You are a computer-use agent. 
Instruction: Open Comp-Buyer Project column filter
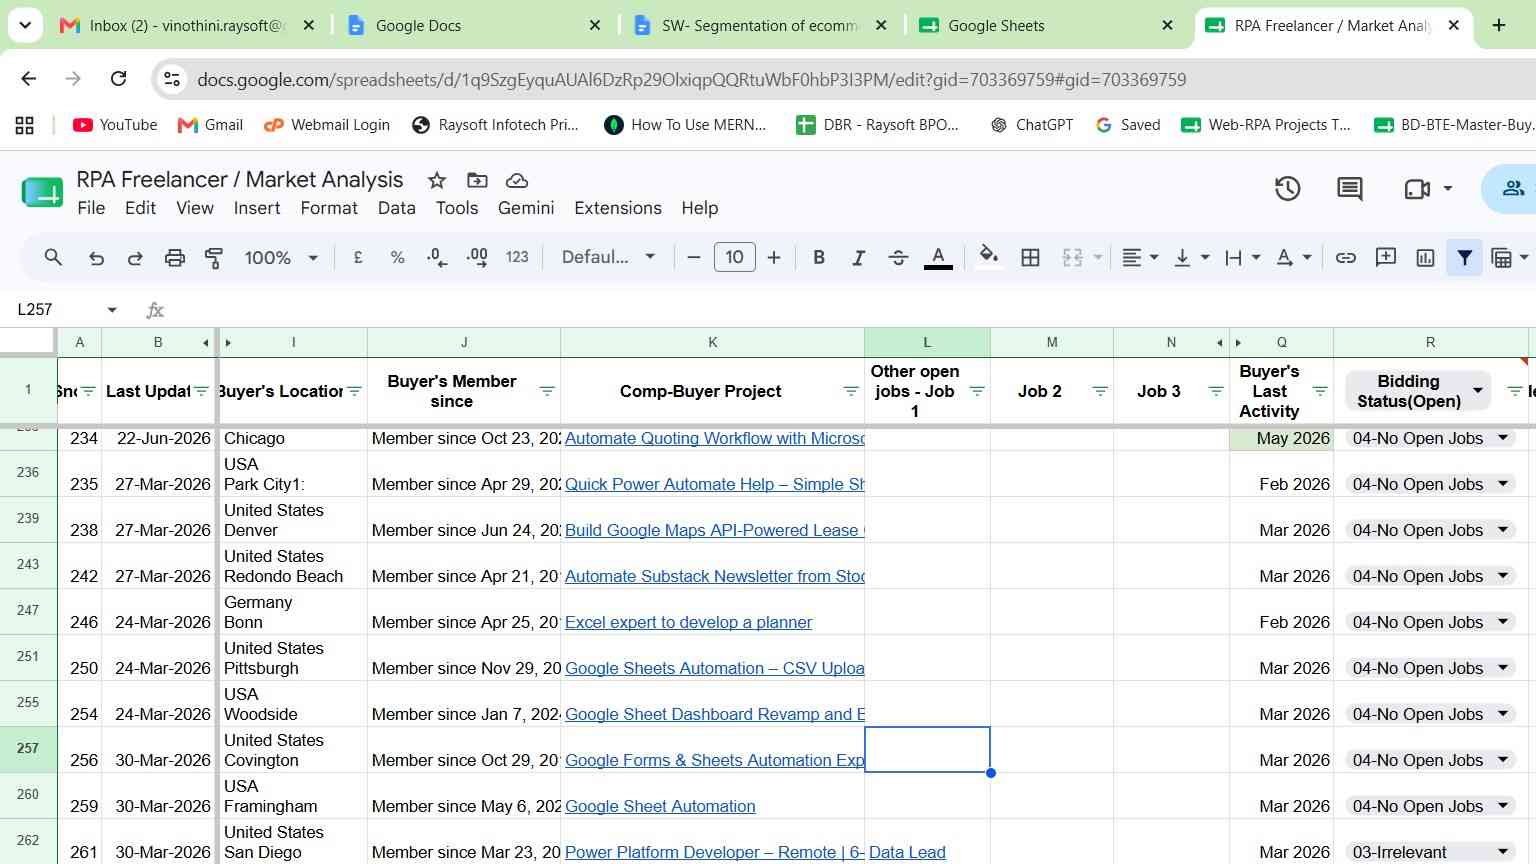tap(850, 391)
